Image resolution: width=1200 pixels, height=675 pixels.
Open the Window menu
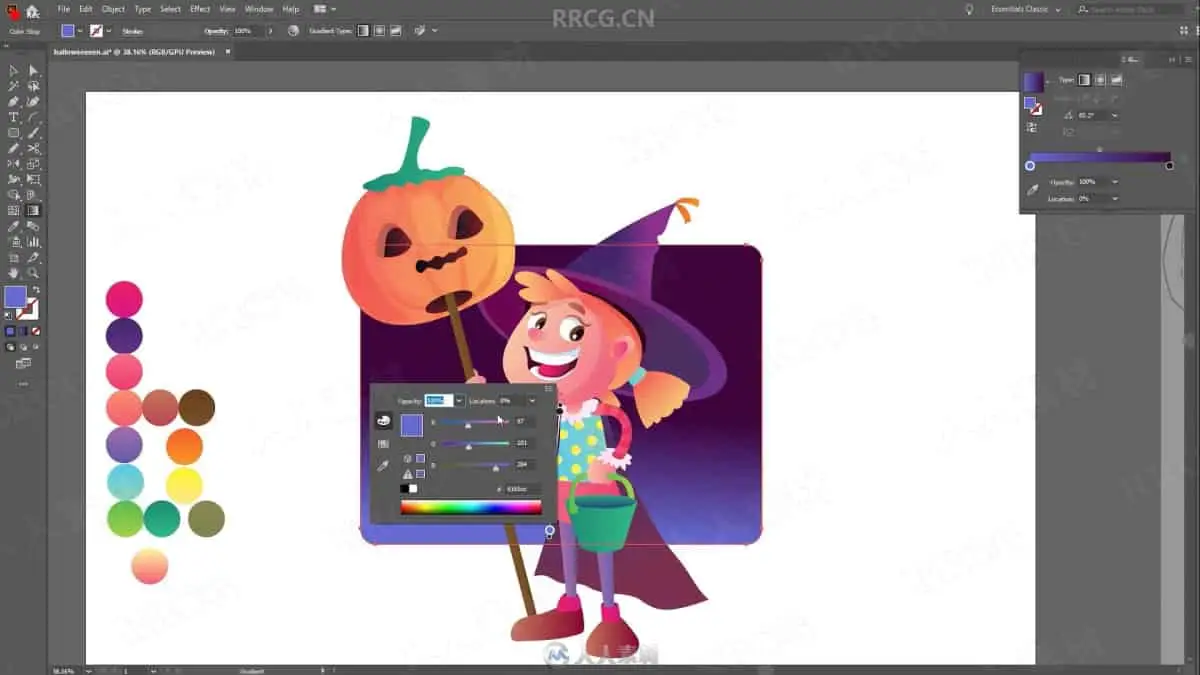tap(259, 9)
